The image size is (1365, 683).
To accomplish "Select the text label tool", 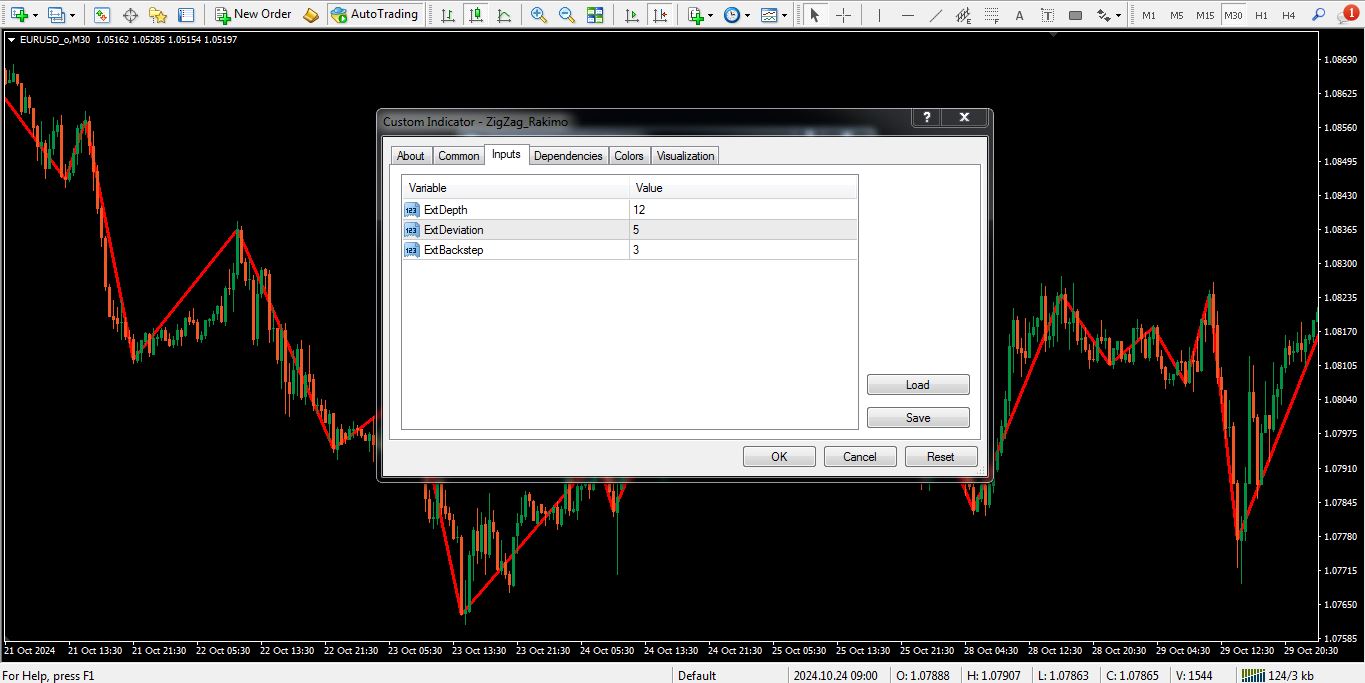I will click(1048, 15).
